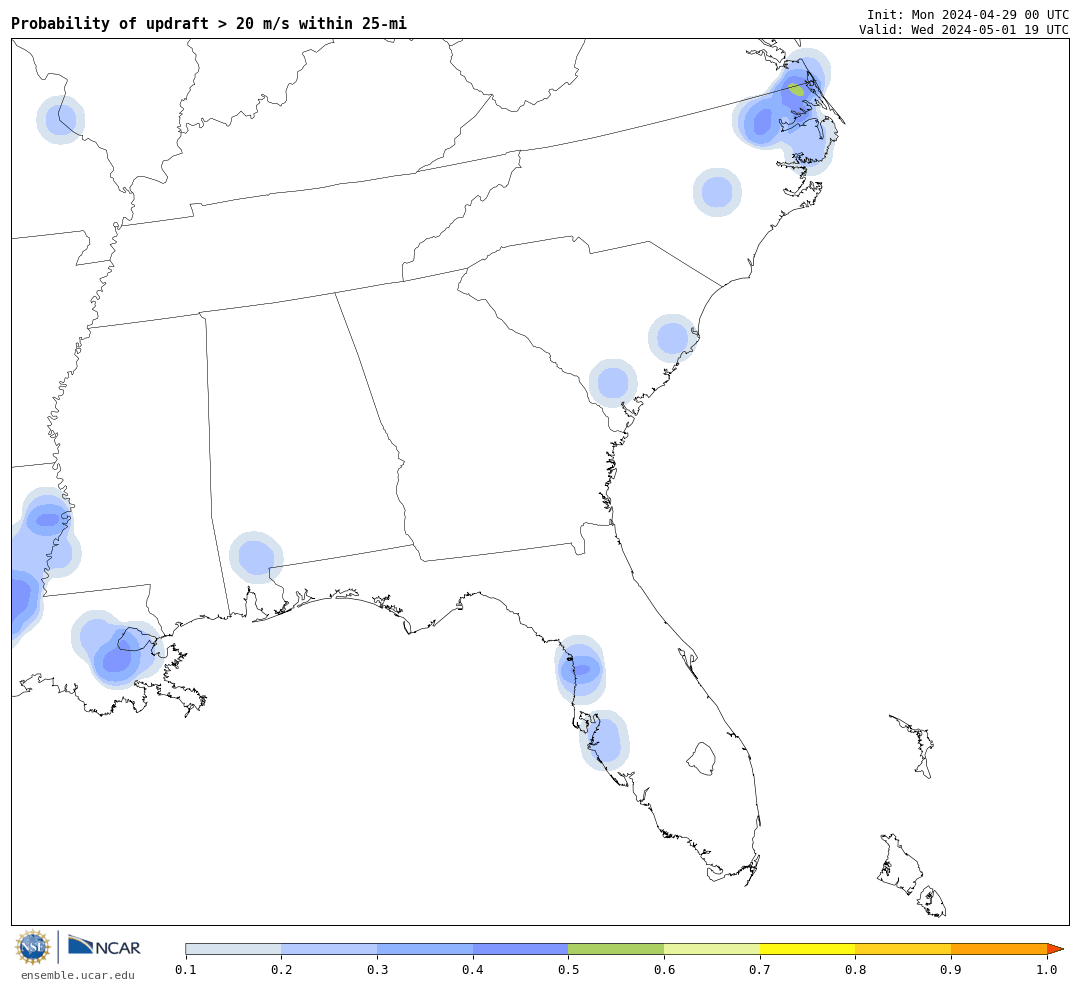Select the 0.1–0.2 pale gray-blue color segment
The height and width of the screenshot is (988, 1080).
click(x=233, y=949)
